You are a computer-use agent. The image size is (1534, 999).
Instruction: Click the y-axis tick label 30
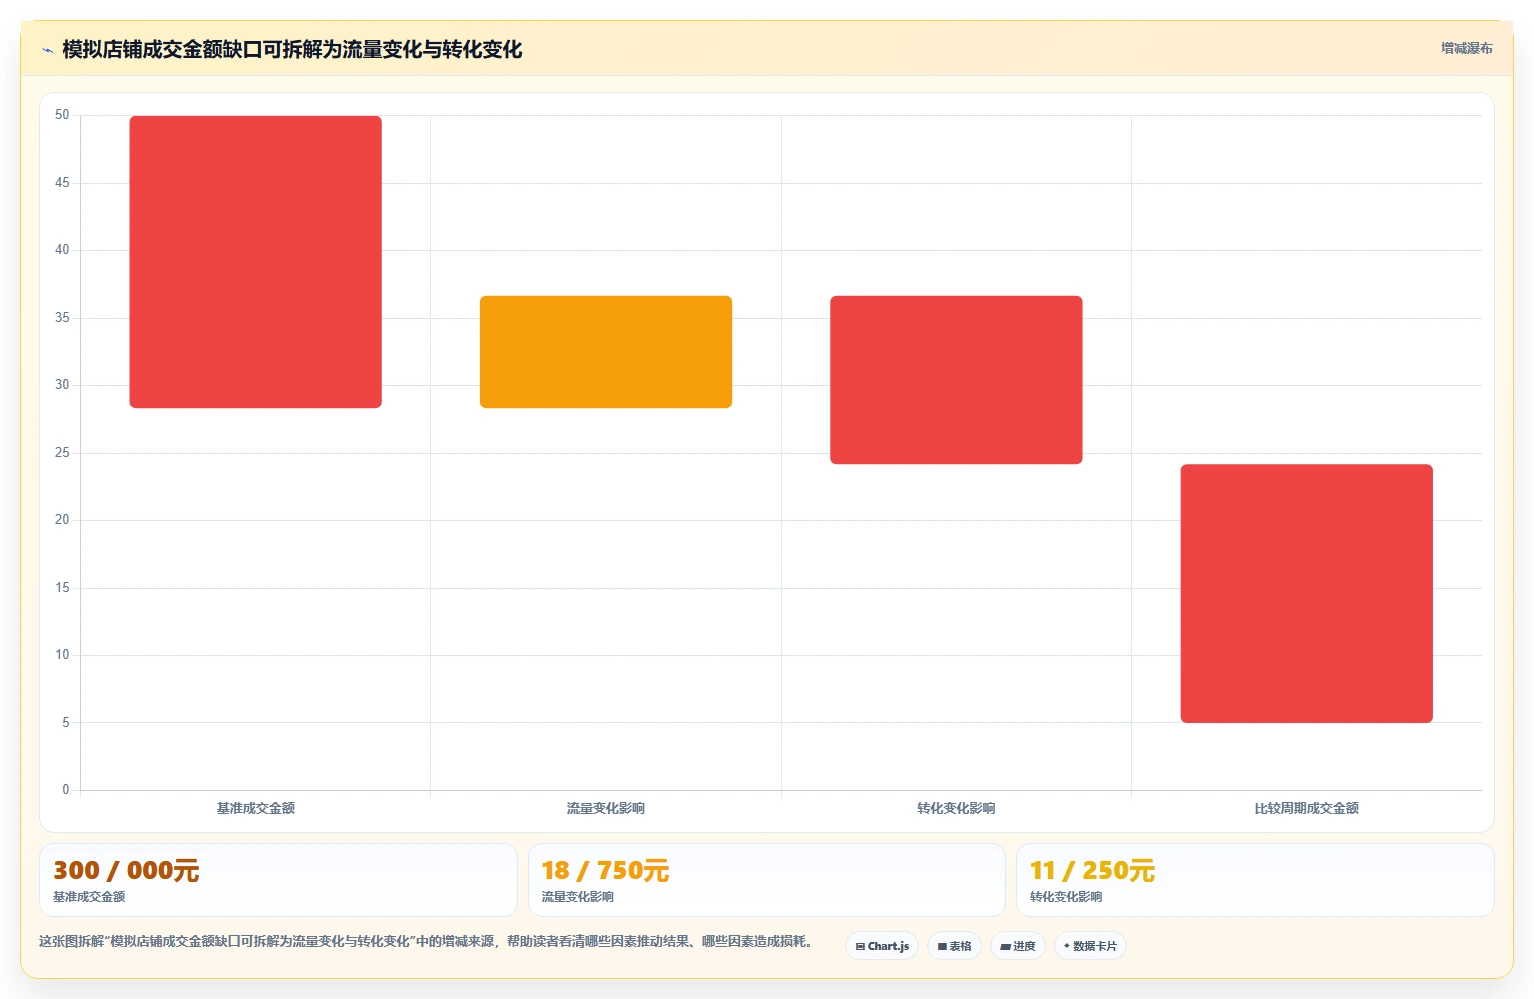[x=62, y=385]
